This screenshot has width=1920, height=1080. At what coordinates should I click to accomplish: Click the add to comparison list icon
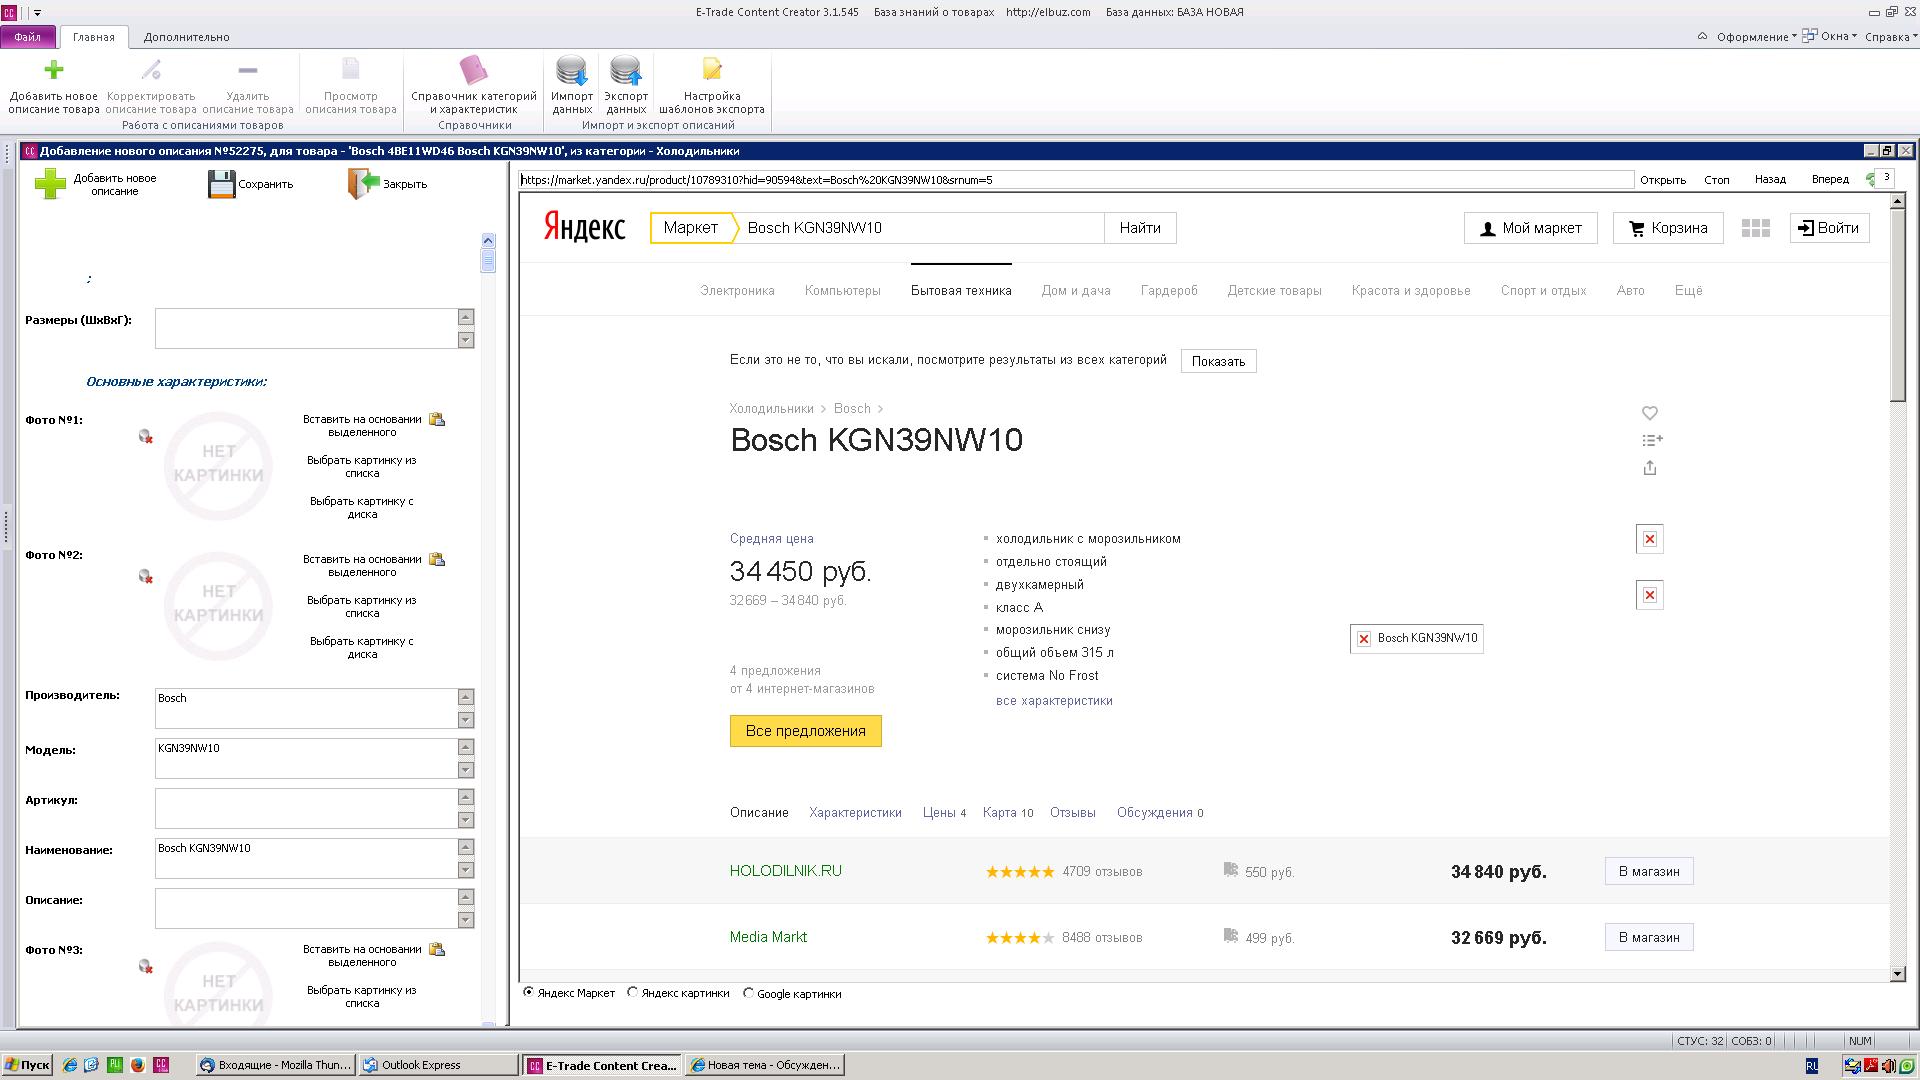pos(1652,440)
